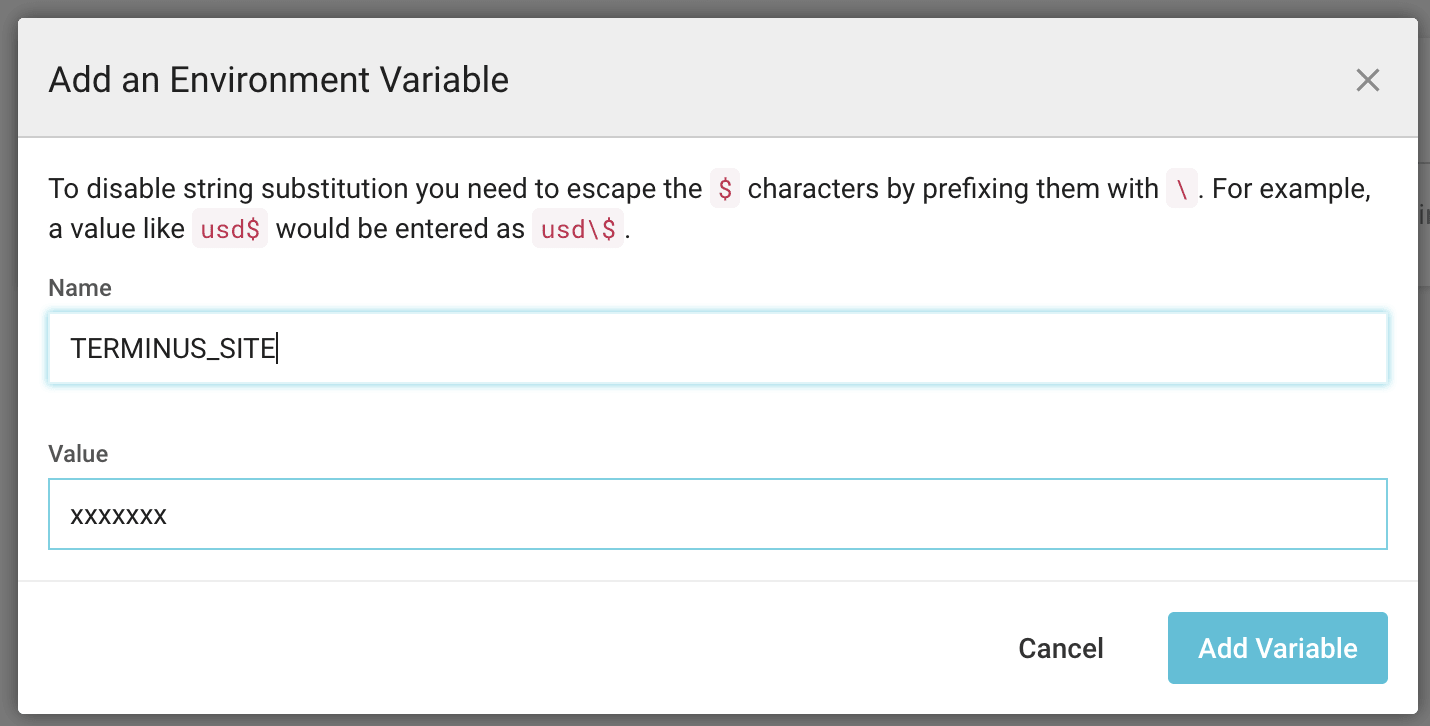Click the "characters by prefixing them with" text

pyautogui.click(x=952, y=189)
